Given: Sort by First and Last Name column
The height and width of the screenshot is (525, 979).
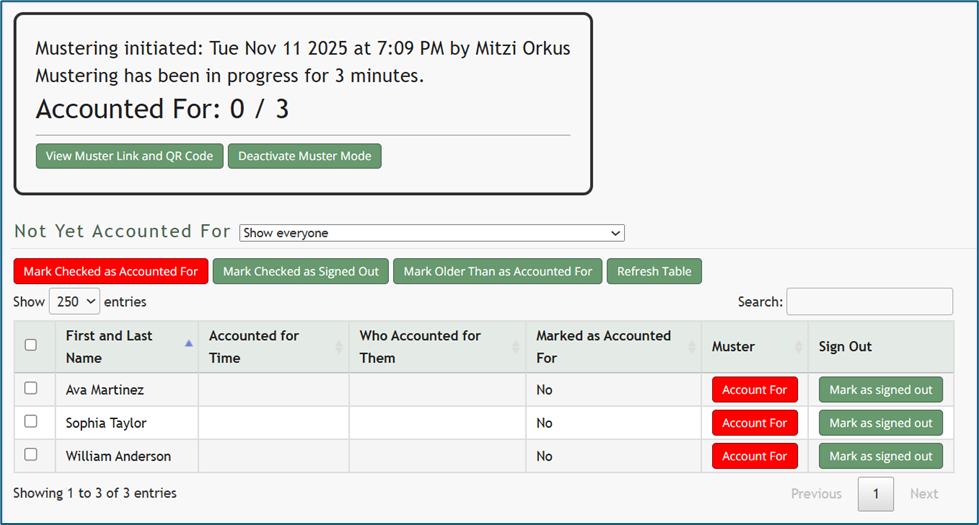Looking at the screenshot, I should [x=110, y=346].
